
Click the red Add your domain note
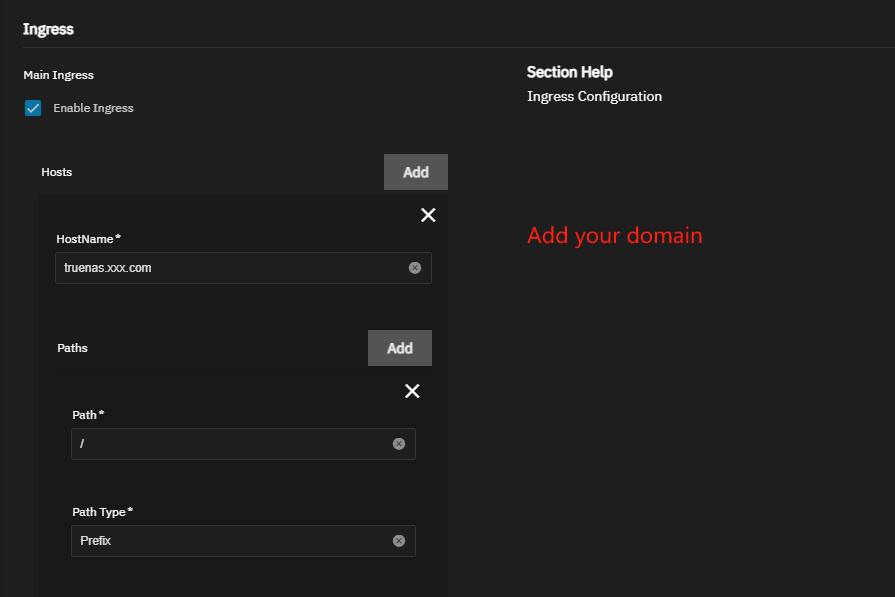(x=614, y=236)
